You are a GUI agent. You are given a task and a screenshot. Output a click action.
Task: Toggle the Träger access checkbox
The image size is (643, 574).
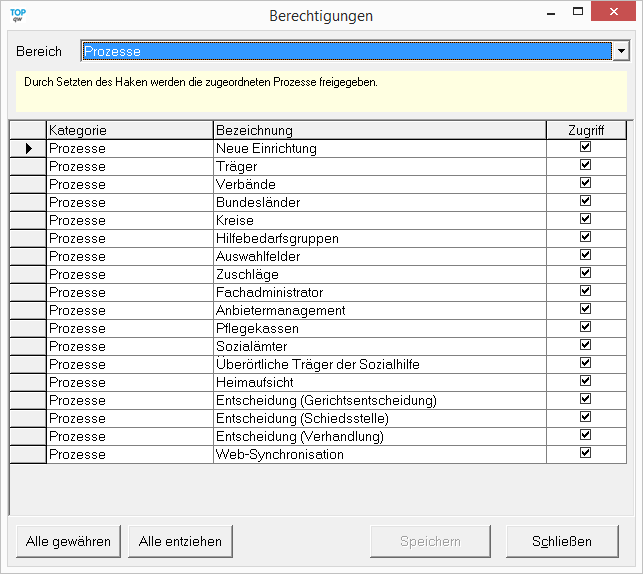(586, 165)
